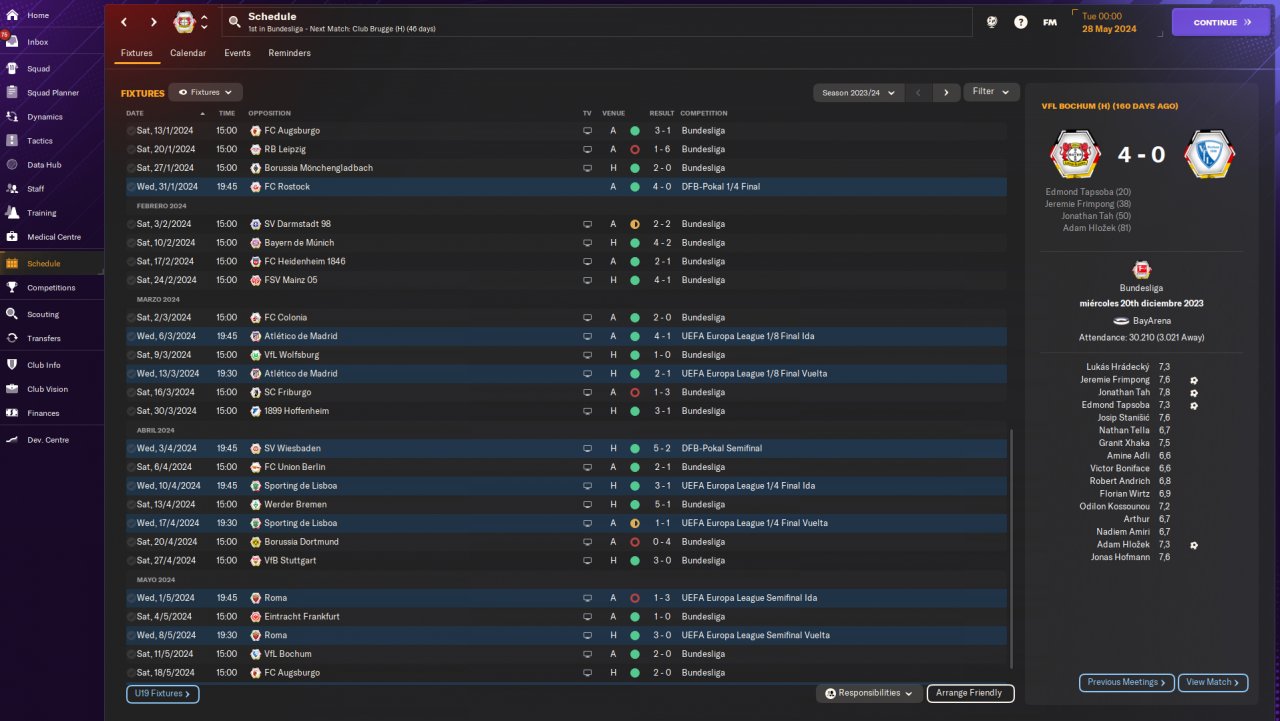The height and width of the screenshot is (721, 1280).
Task: Sort fixtures by the Date column header
Action: coord(135,113)
